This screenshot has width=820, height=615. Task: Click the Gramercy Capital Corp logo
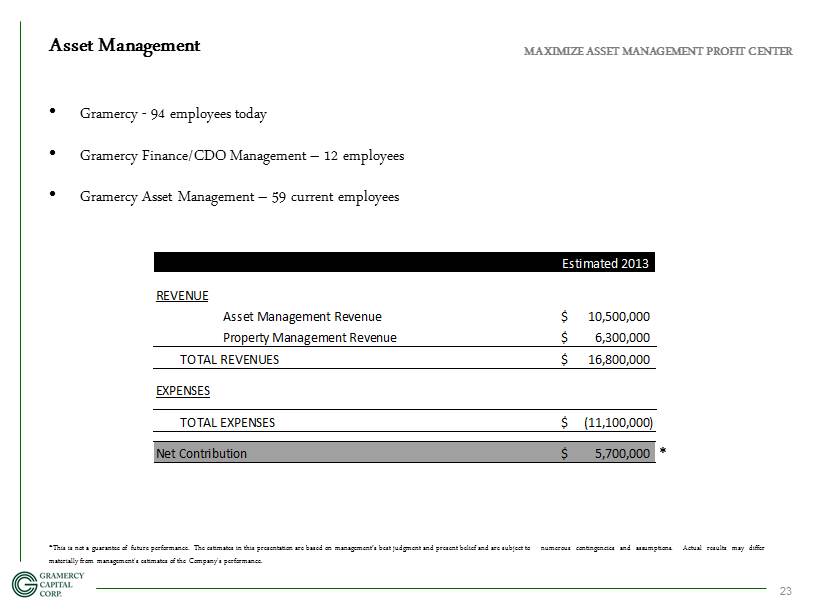click(x=48, y=584)
